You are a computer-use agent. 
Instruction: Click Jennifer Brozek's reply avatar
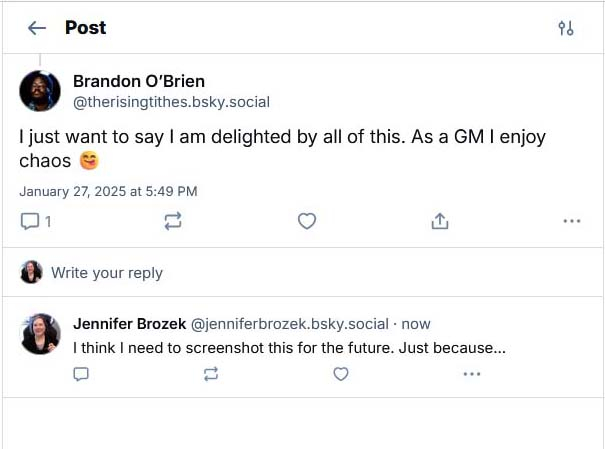click(x=41, y=334)
